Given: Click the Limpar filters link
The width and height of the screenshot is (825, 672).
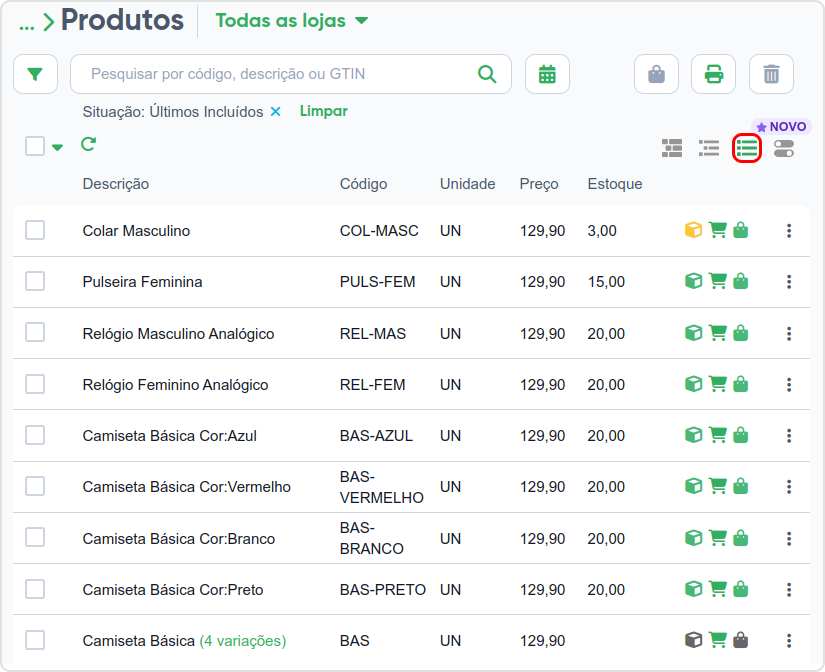Looking at the screenshot, I should 324,111.
